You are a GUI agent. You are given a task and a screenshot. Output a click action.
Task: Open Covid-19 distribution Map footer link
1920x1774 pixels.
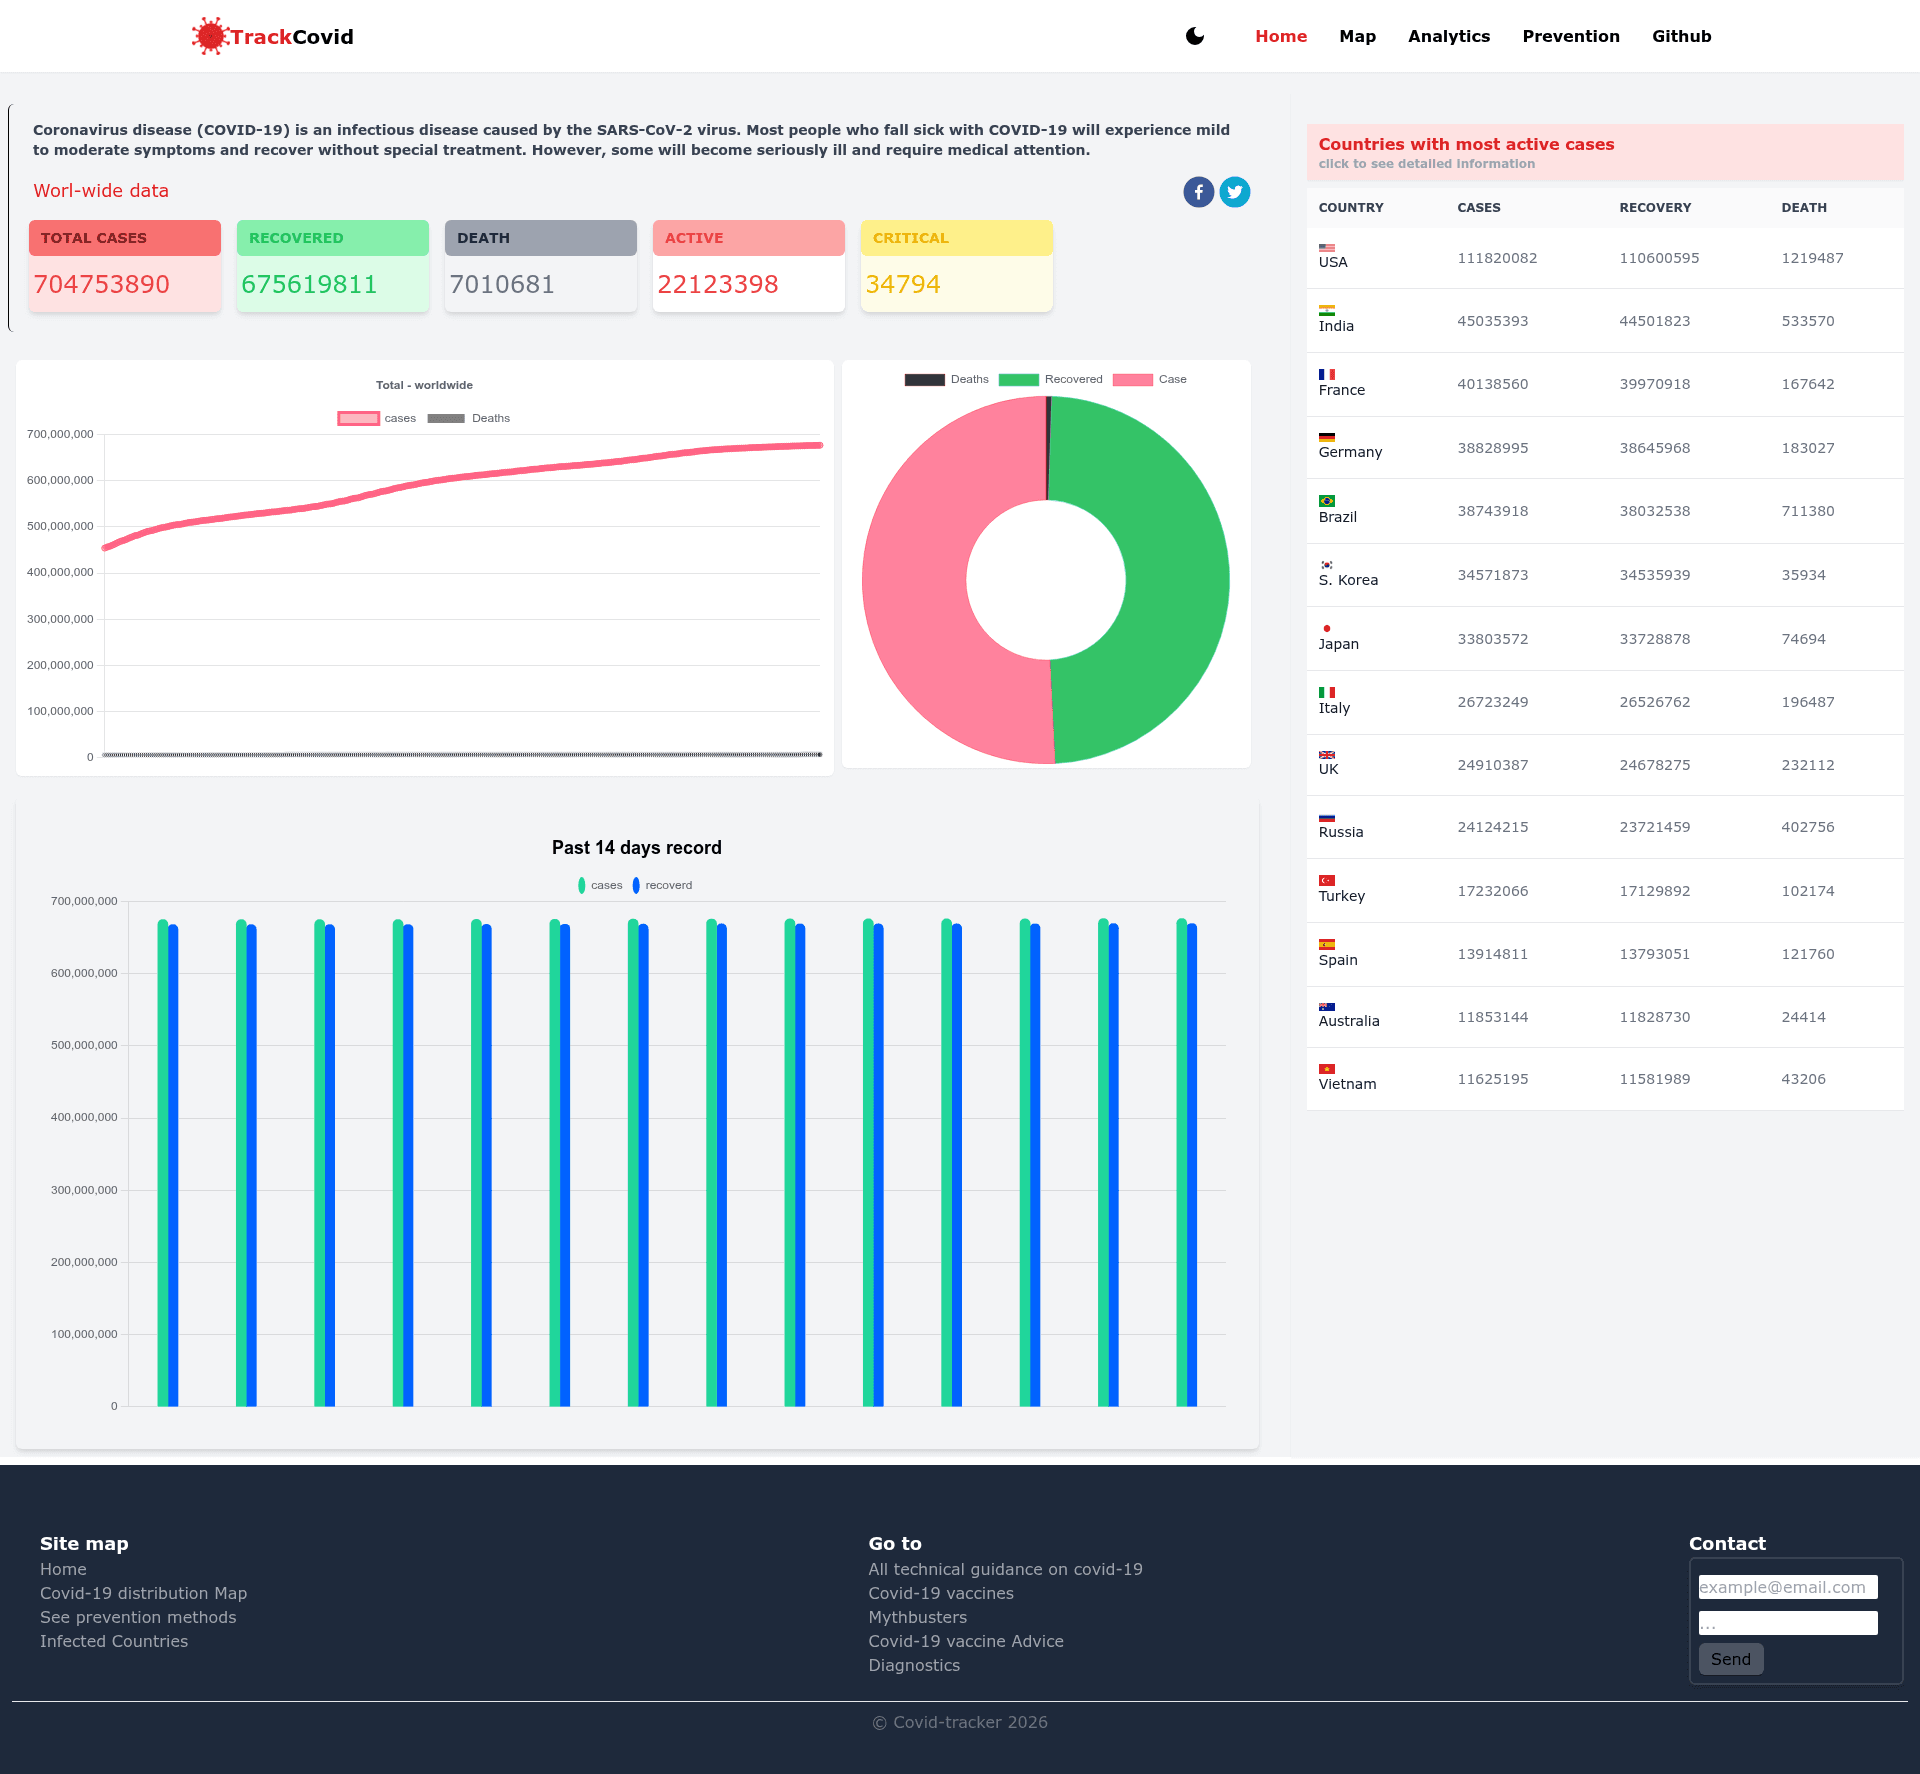click(143, 1593)
